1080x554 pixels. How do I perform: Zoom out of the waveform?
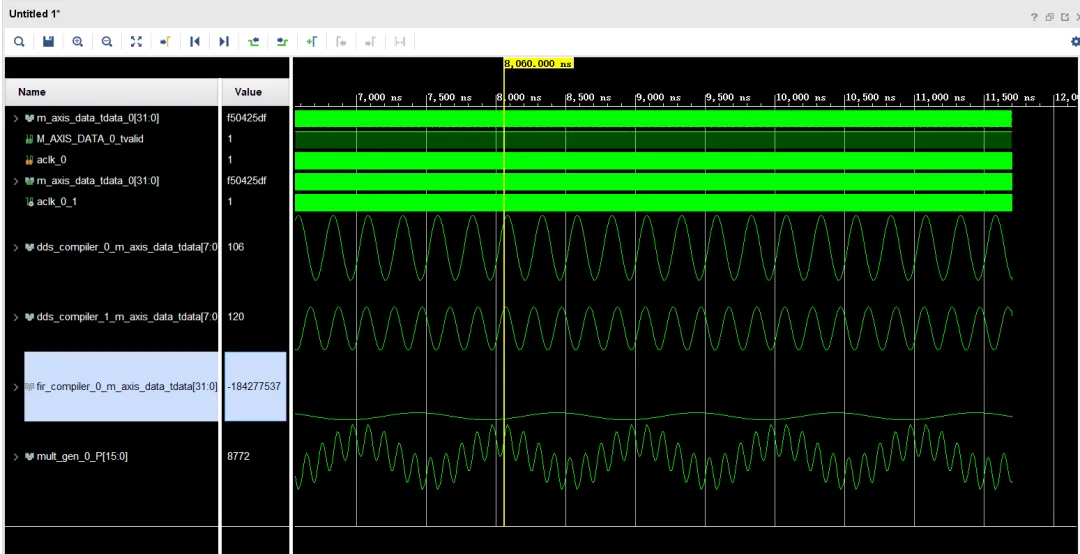point(107,41)
